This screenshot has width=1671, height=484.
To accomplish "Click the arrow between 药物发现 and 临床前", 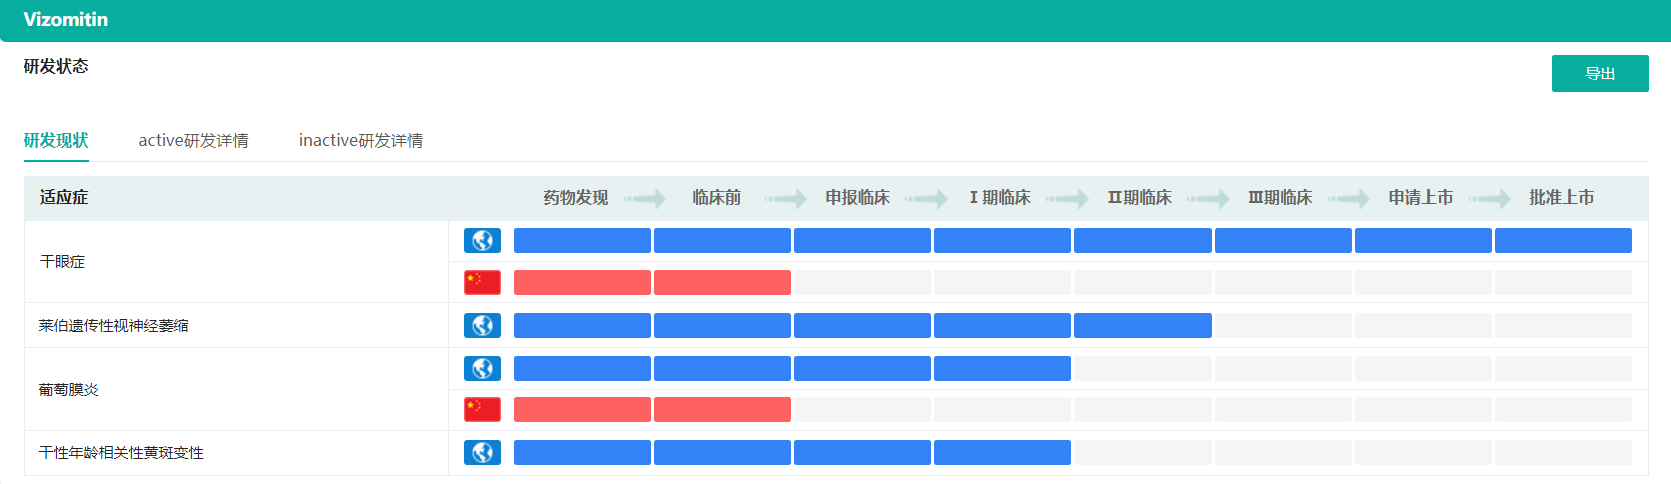I will click(645, 199).
